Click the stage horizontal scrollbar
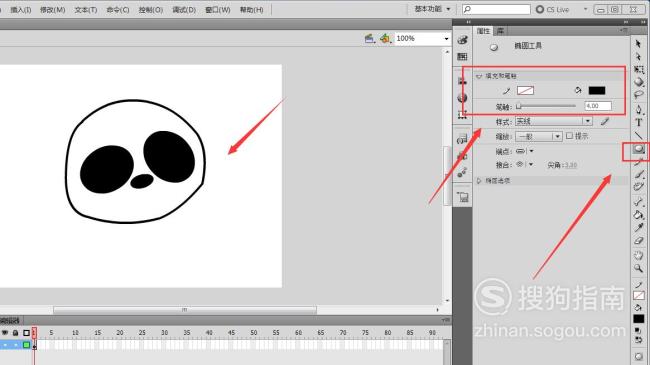This screenshot has width=650, height=365. coord(185,310)
